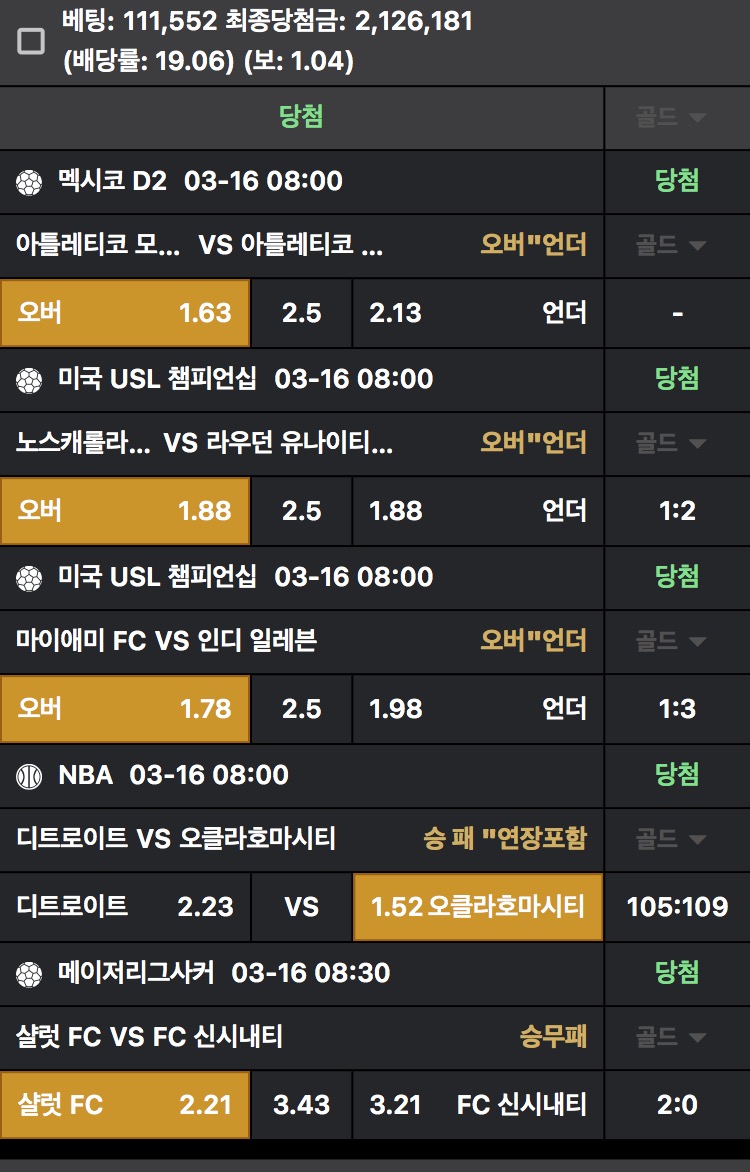Image resolution: width=750 pixels, height=1172 pixels.
Task: Select the 샬럿 FC 2.21 win option
Action: click(125, 1105)
